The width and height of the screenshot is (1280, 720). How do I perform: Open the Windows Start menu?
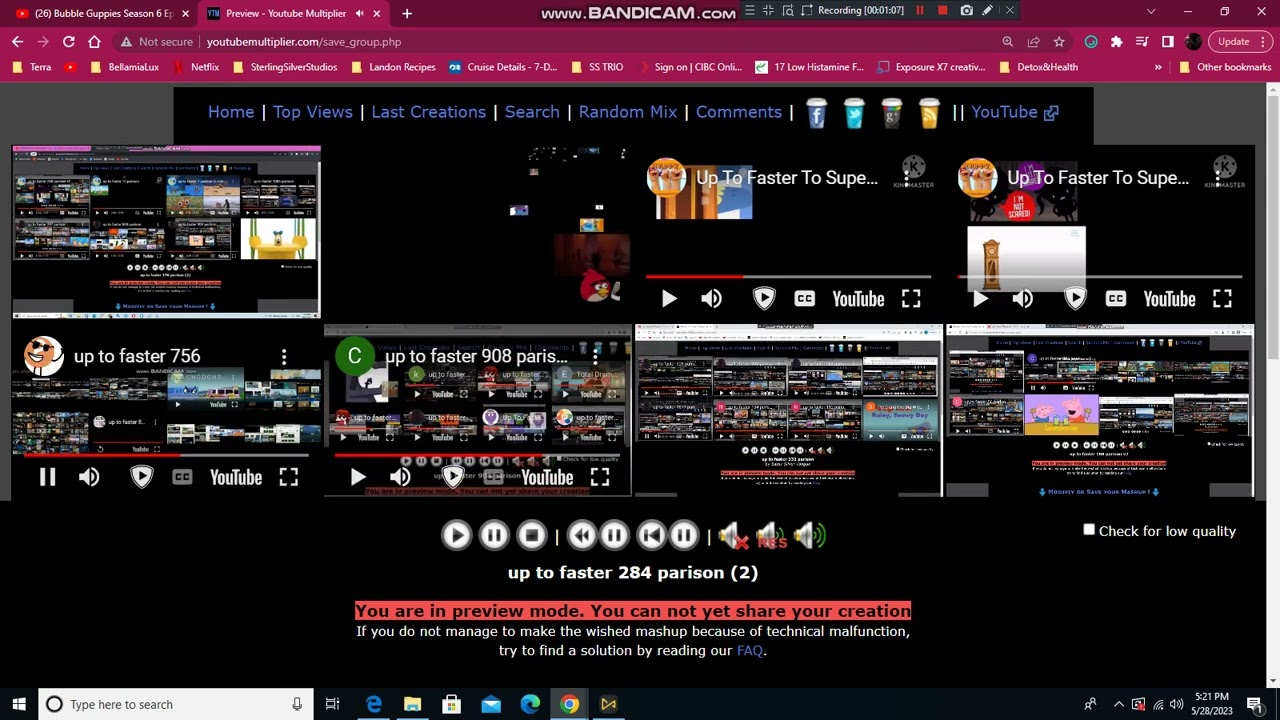pos(18,704)
